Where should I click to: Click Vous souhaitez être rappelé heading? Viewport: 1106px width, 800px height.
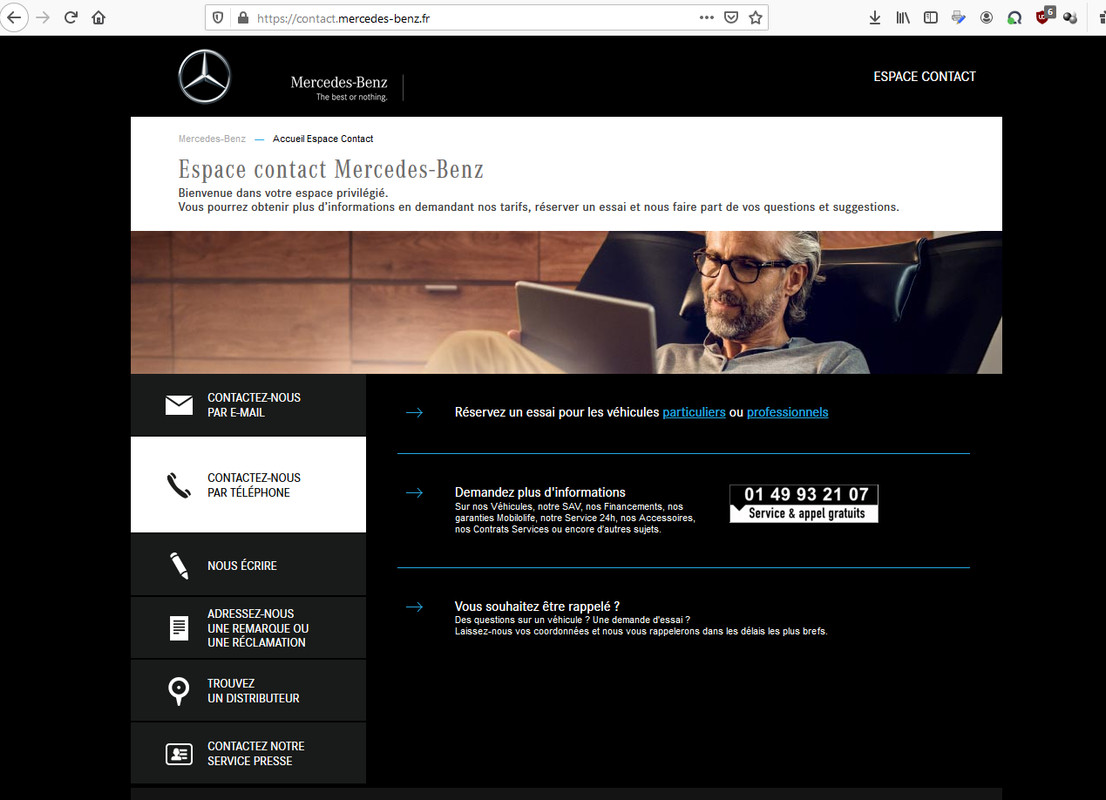537,607
